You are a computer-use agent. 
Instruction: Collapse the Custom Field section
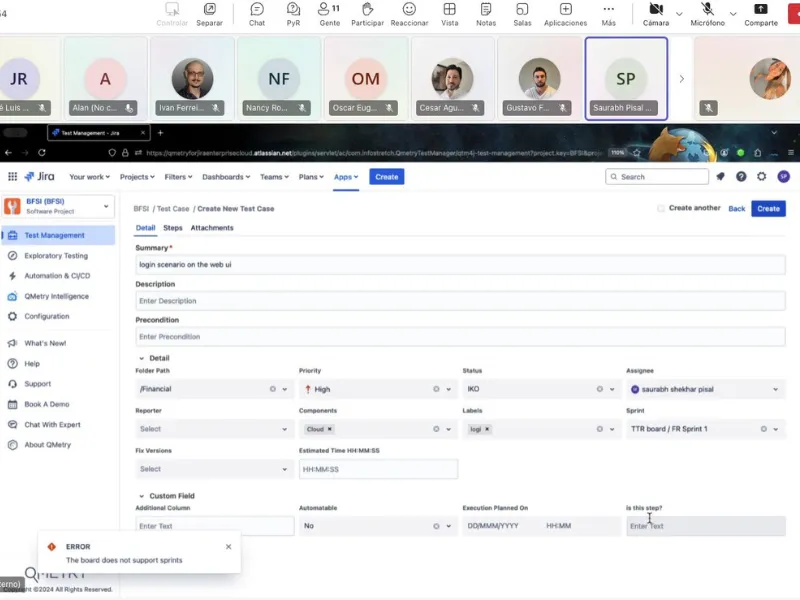click(x=141, y=496)
